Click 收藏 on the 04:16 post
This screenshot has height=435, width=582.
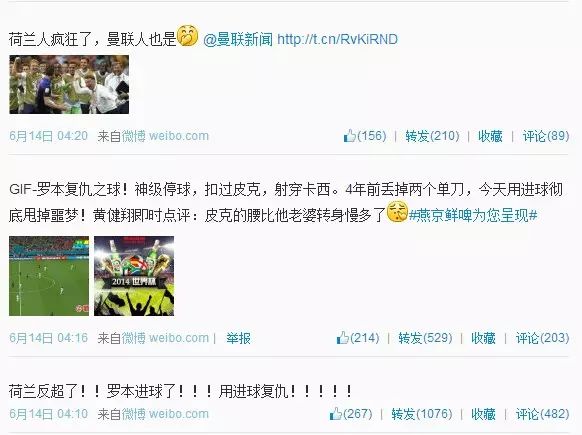483,338
